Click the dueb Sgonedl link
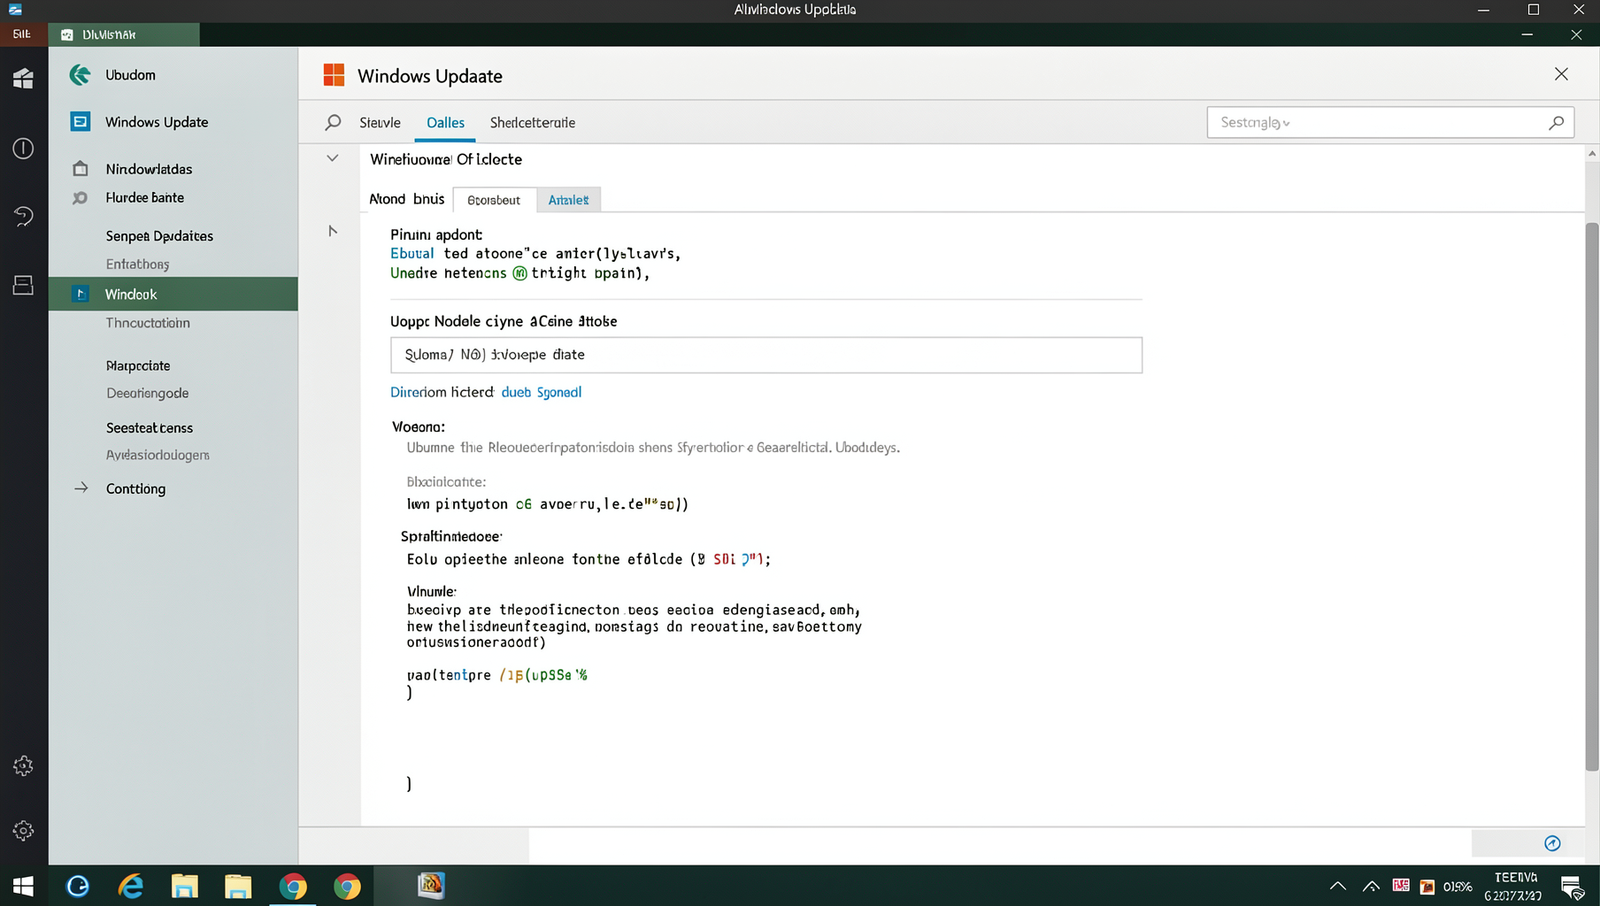This screenshot has width=1600, height=906. pos(541,392)
